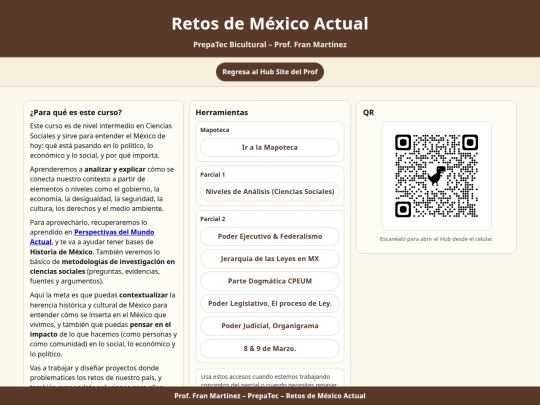Image resolution: width=540 pixels, height=405 pixels.
Task: Click the QR card heading
Action: (368, 113)
